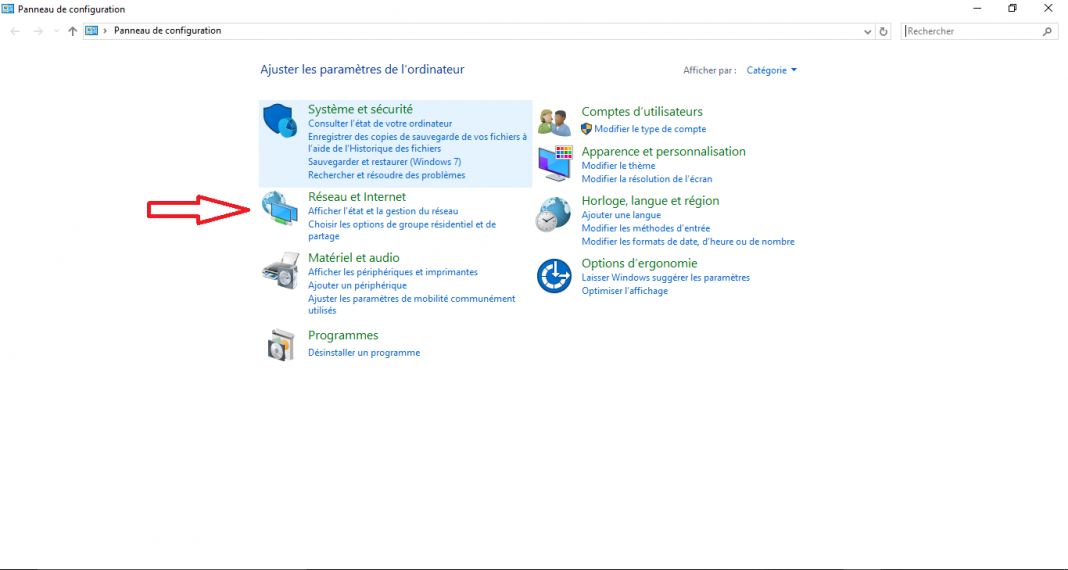Open the Système et sécurité shield icon
The width and height of the screenshot is (1068, 570).
tap(280, 121)
